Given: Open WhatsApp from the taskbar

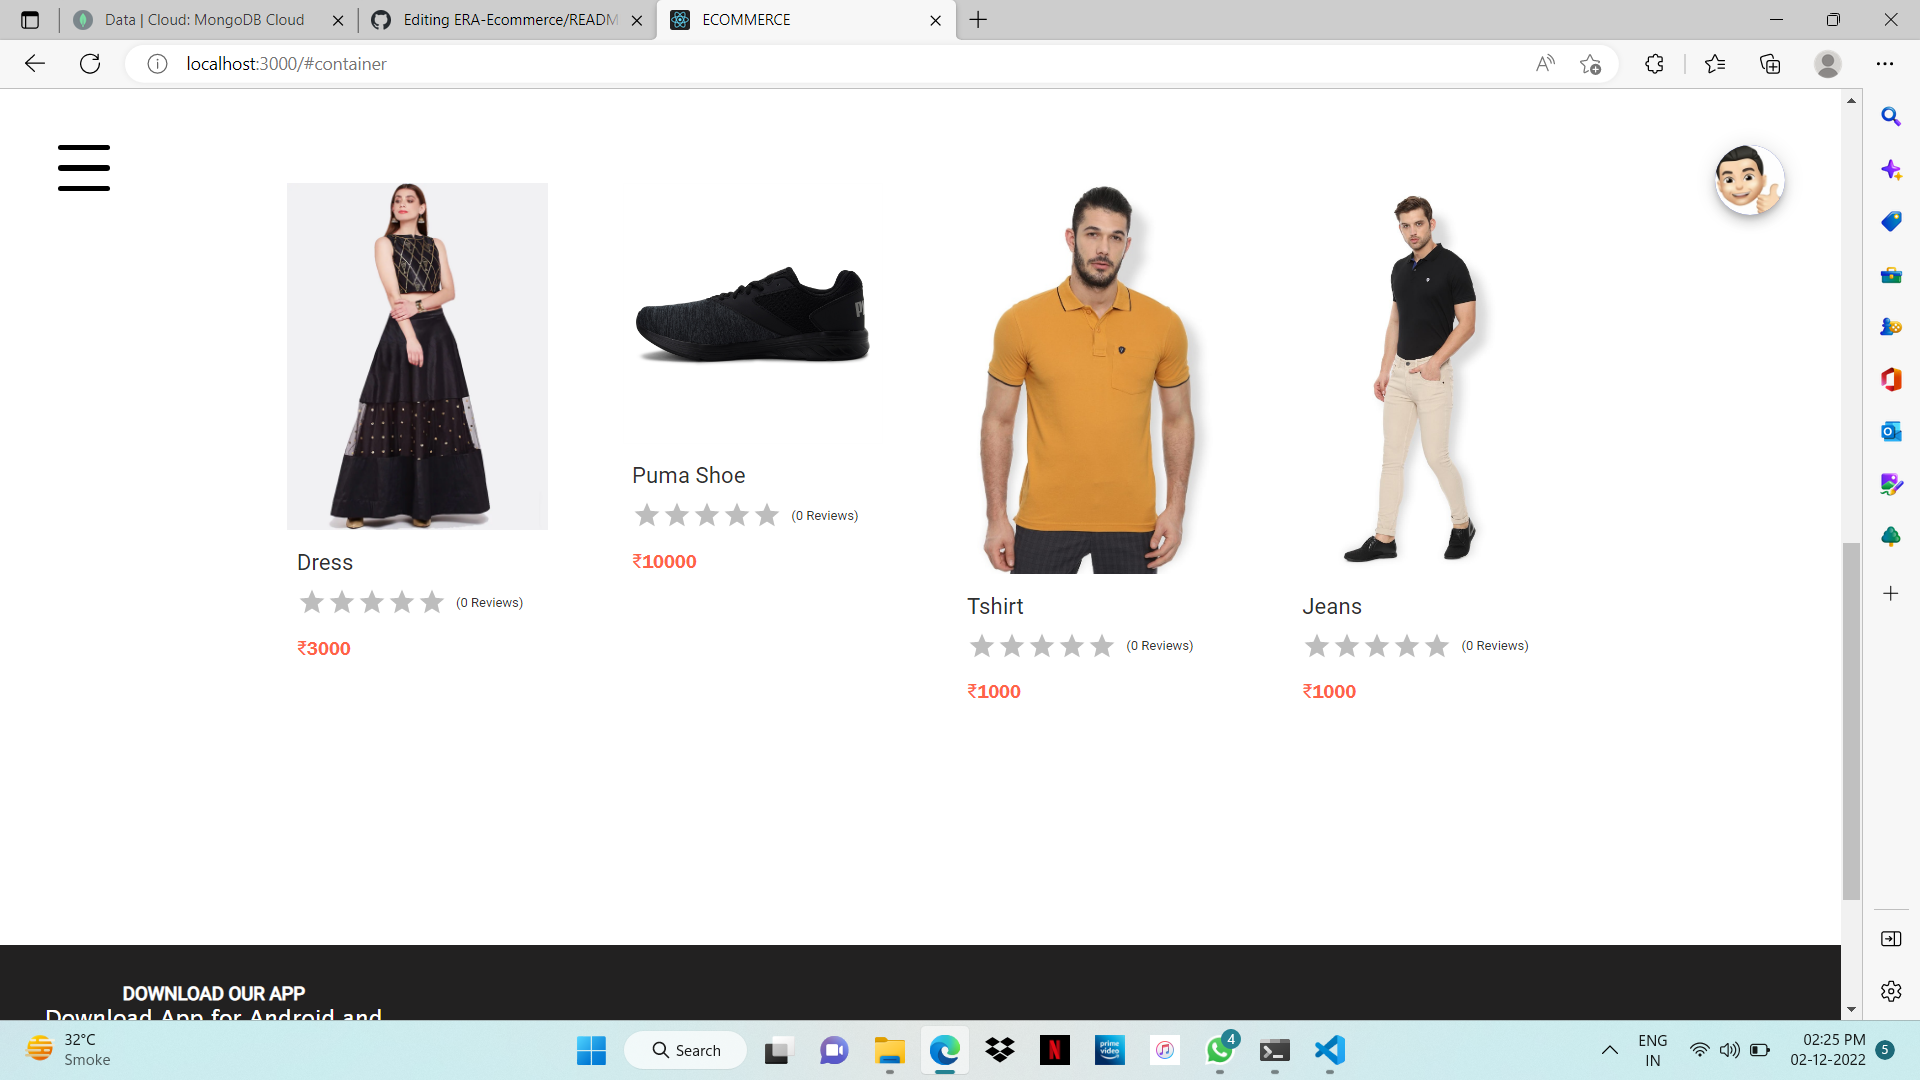Looking at the screenshot, I should pos(1219,1051).
